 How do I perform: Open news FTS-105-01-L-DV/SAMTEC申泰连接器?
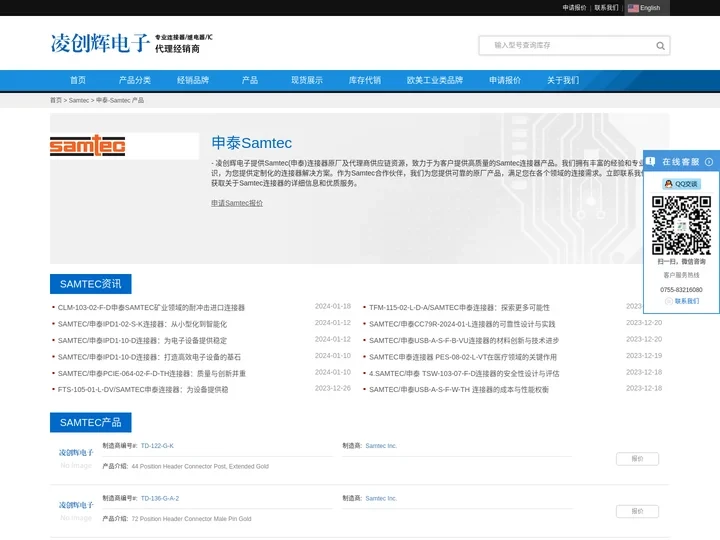click(x=143, y=390)
